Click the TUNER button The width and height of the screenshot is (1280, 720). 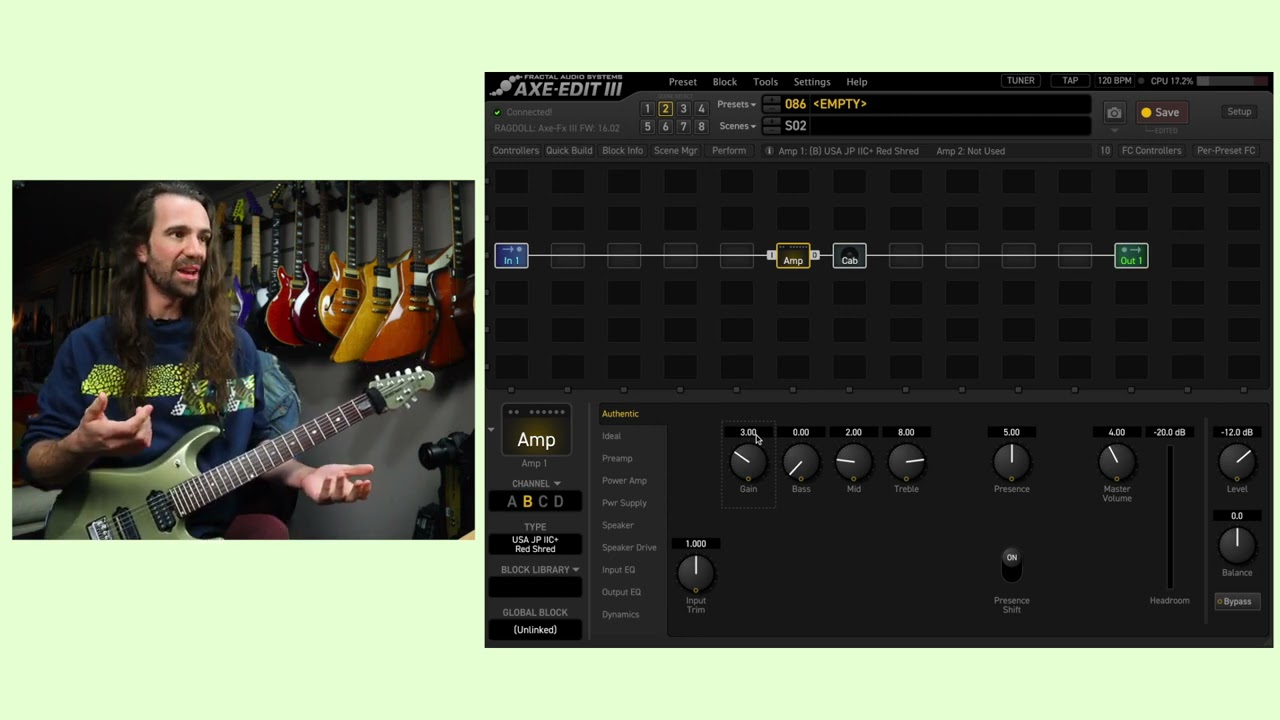pyautogui.click(x=1021, y=81)
